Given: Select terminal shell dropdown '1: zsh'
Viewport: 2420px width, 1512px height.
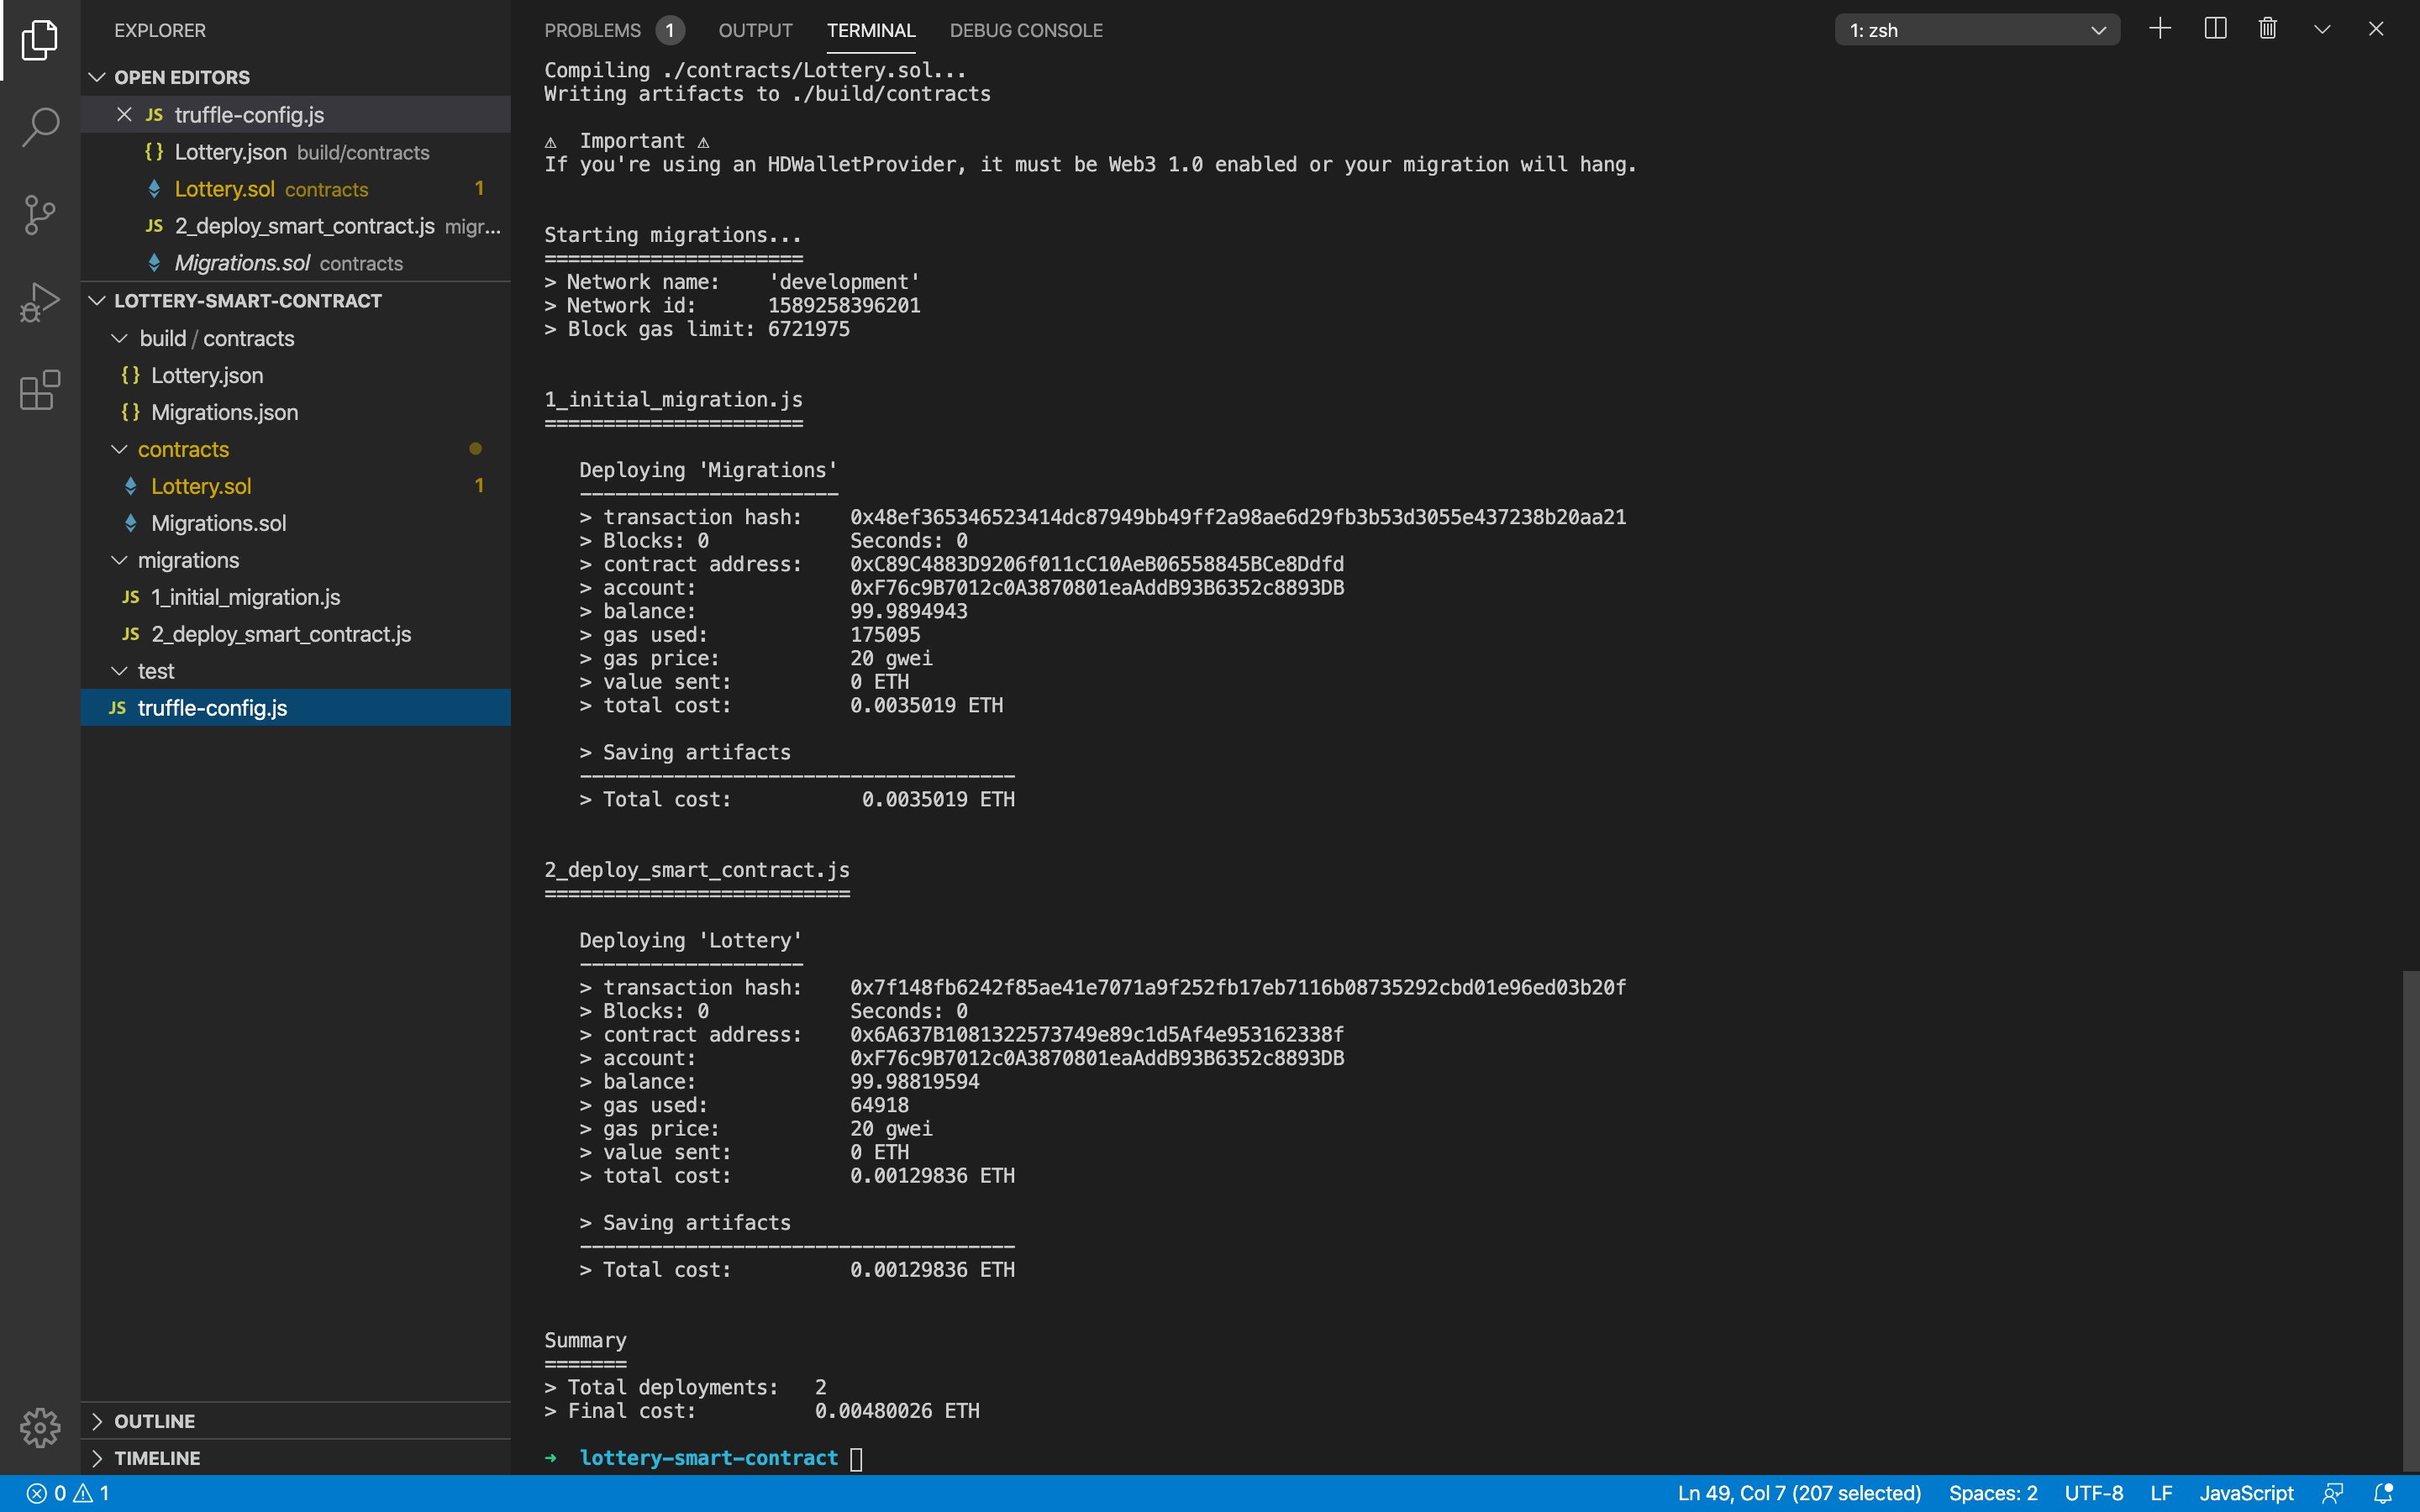Looking at the screenshot, I should coord(1977,30).
